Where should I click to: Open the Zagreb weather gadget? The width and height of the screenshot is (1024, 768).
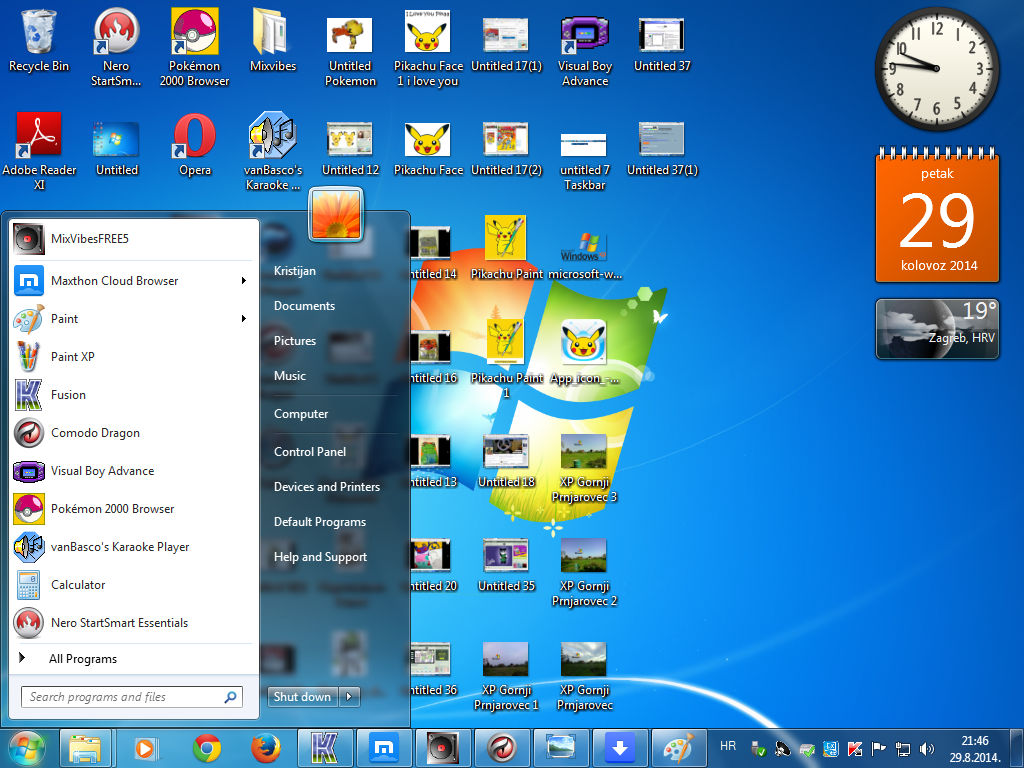click(936, 329)
